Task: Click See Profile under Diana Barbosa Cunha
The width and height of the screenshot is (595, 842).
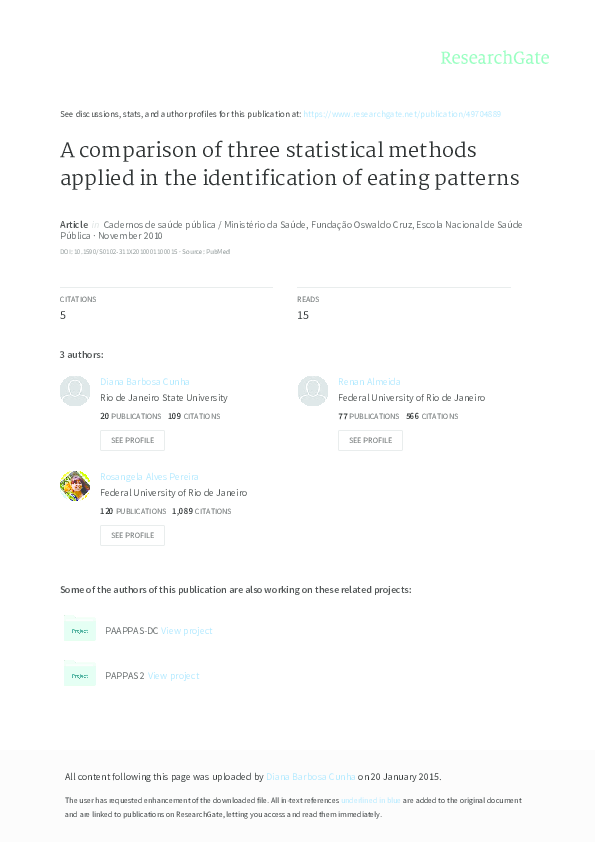Action: (x=133, y=440)
